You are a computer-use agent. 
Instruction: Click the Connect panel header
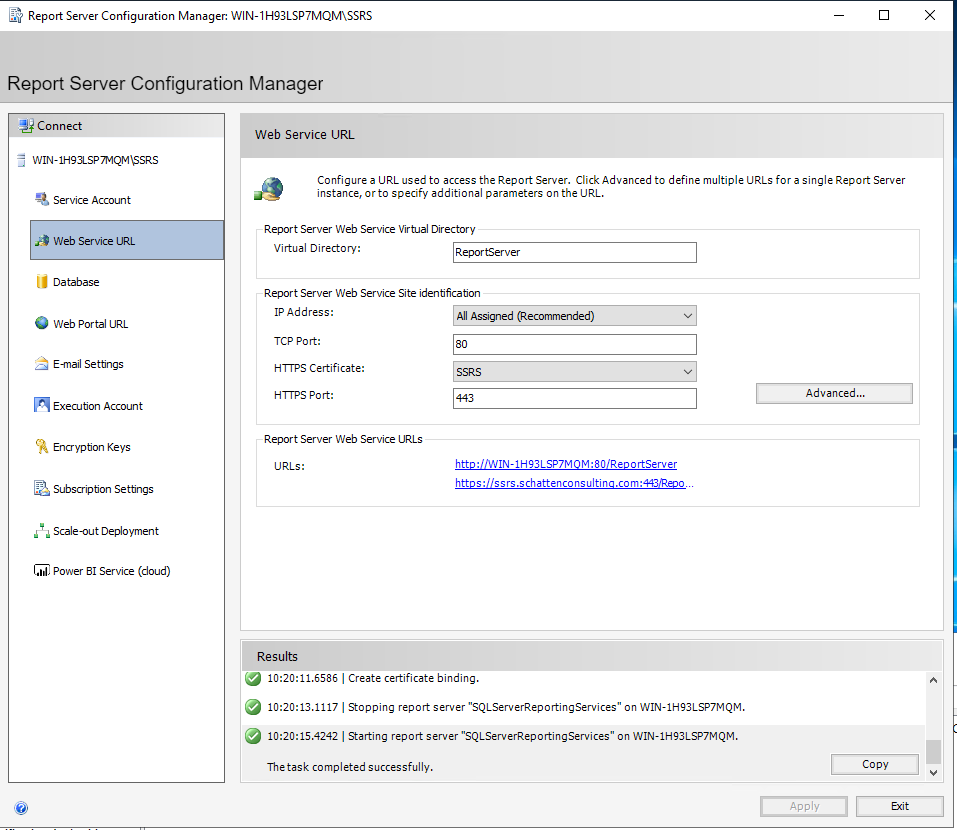pos(57,125)
